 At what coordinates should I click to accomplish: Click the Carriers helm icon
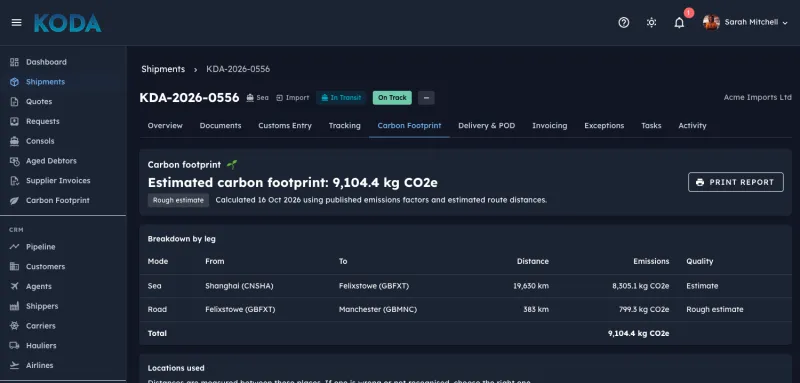(x=14, y=326)
